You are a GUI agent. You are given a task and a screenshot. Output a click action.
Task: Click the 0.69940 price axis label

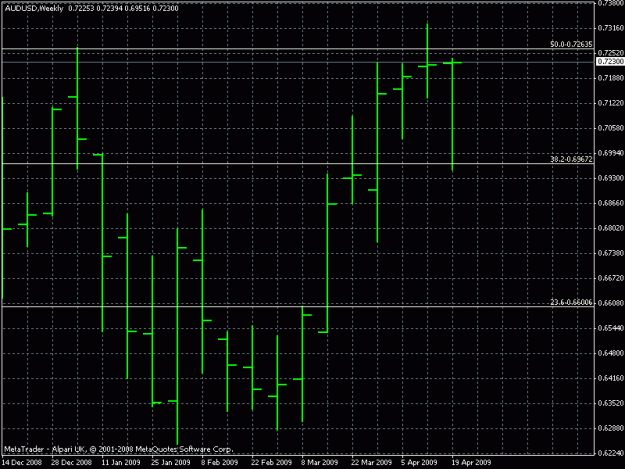point(610,153)
